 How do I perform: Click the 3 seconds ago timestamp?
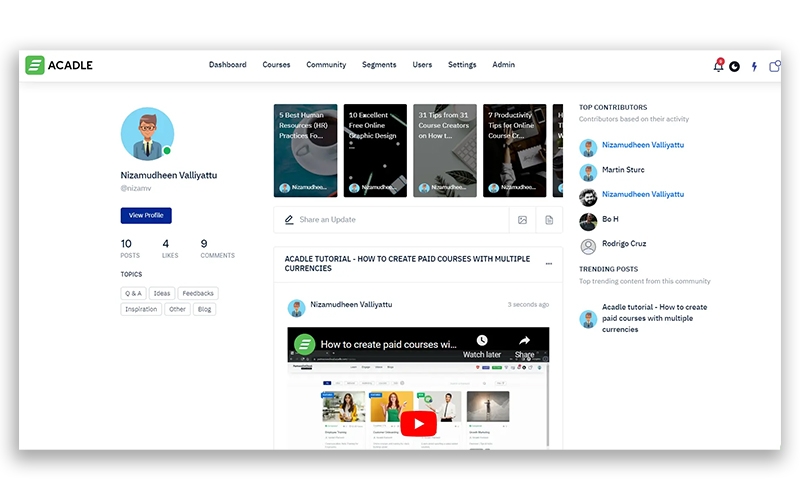point(528,305)
